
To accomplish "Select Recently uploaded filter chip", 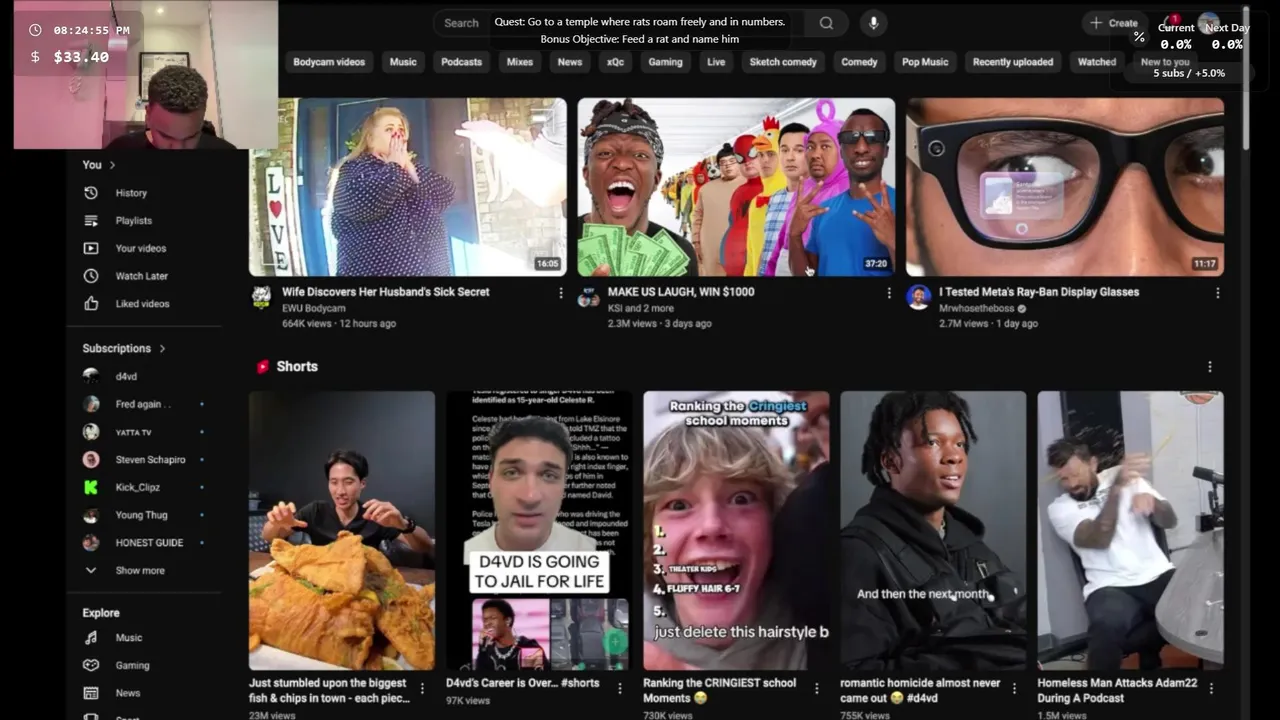I will click(1013, 62).
